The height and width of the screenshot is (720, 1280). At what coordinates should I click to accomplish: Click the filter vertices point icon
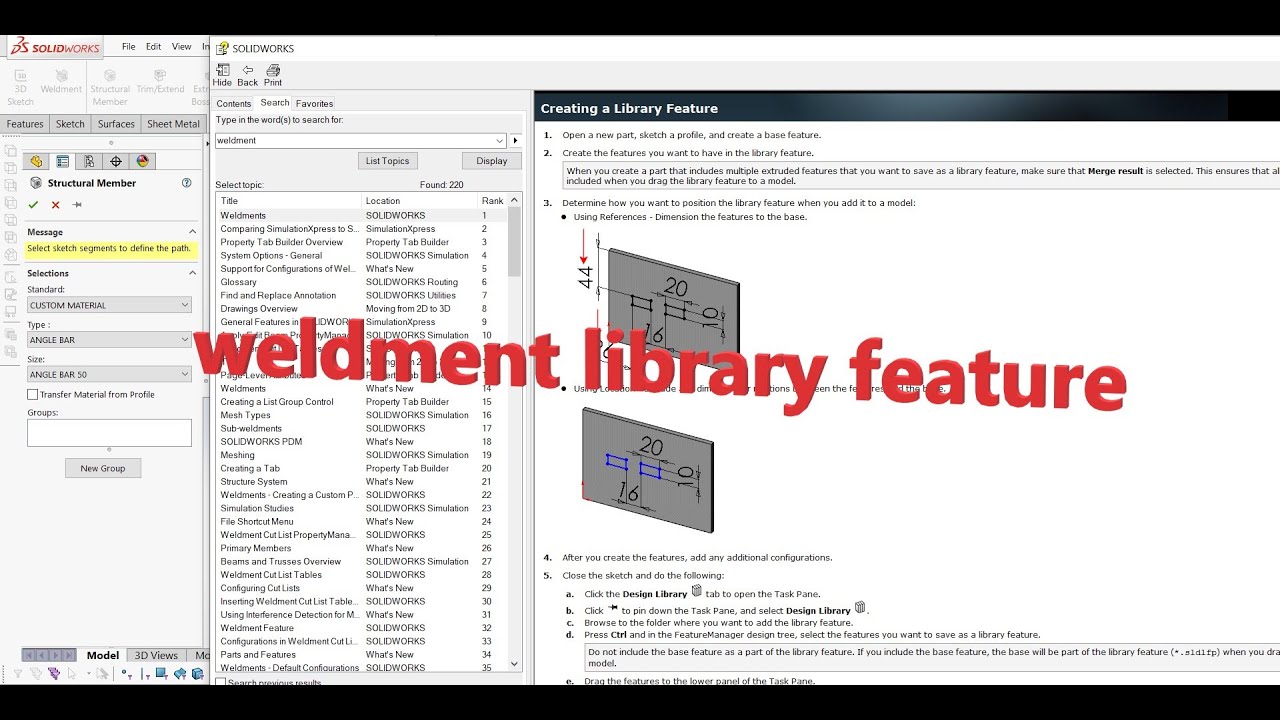click(x=126, y=673)
